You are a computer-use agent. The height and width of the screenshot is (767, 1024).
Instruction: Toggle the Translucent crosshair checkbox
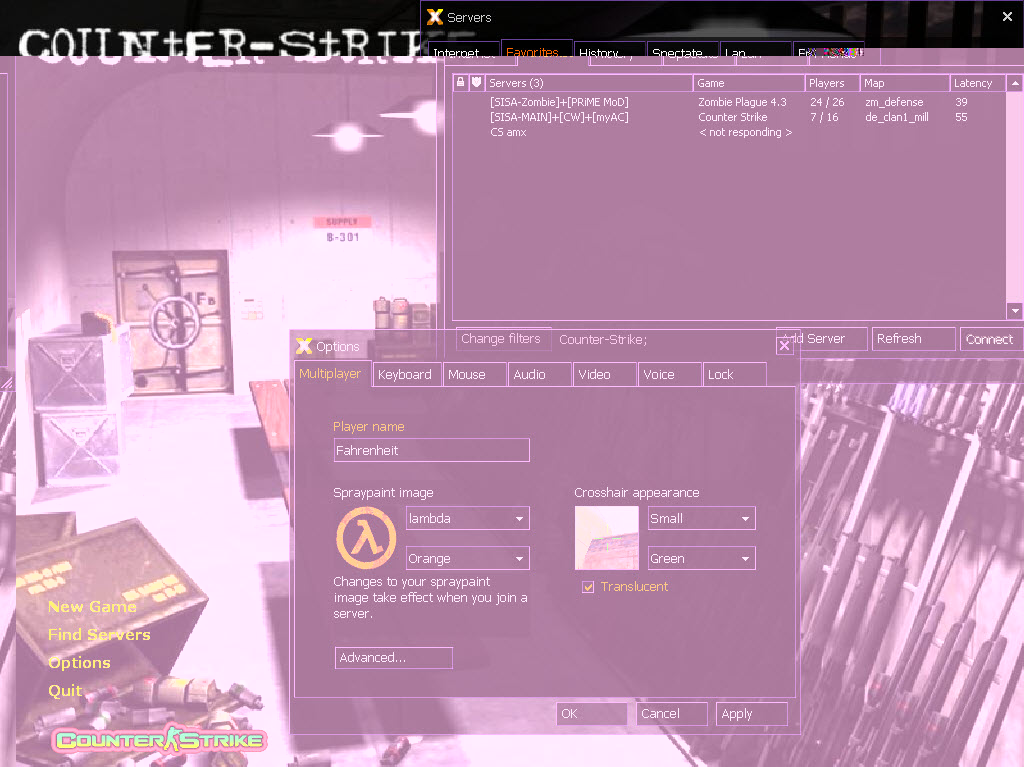588,587
